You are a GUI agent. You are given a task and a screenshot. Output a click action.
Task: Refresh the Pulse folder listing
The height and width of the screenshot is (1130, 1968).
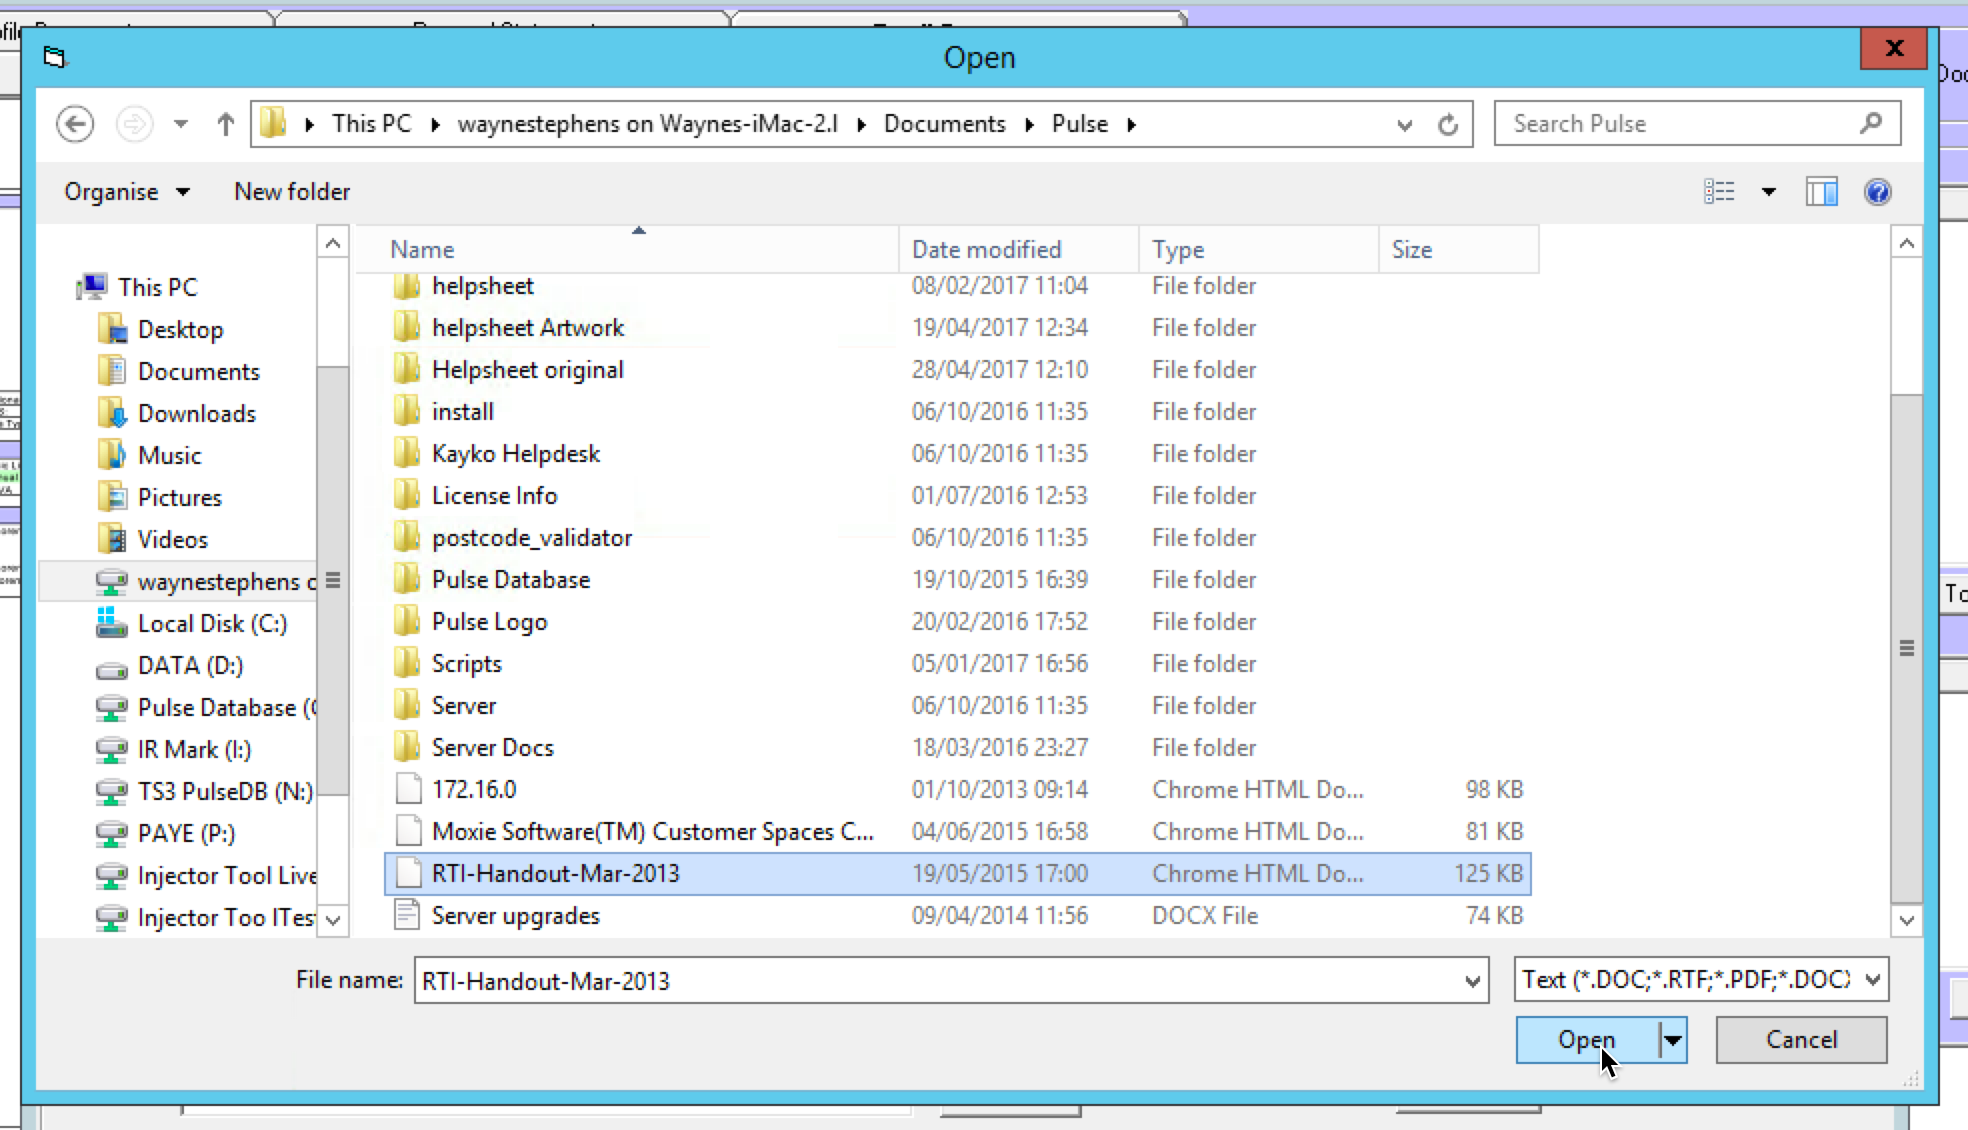[1447, 125]
